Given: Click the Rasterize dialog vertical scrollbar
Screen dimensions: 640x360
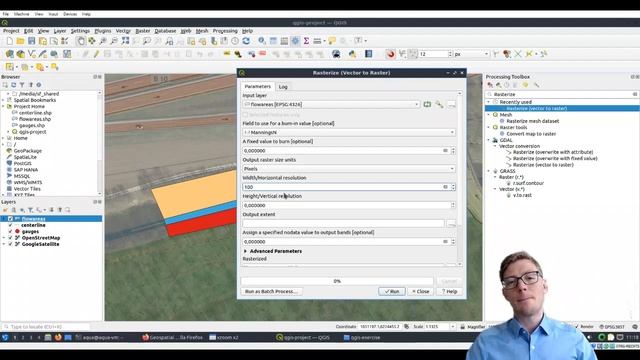Looking at the screenshot, I should tap(460, 180).
